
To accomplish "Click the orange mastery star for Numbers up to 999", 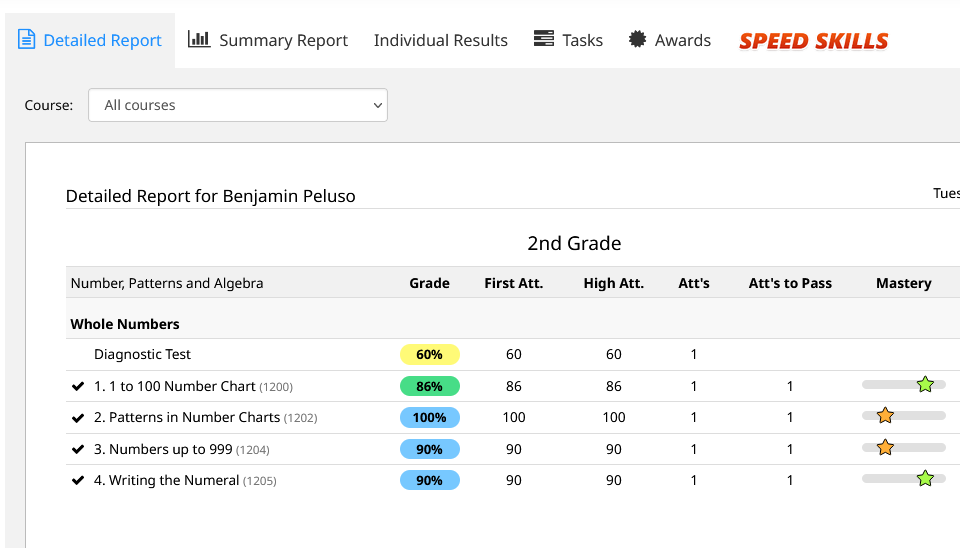I will pyautogui.click(x=885, y=448).
